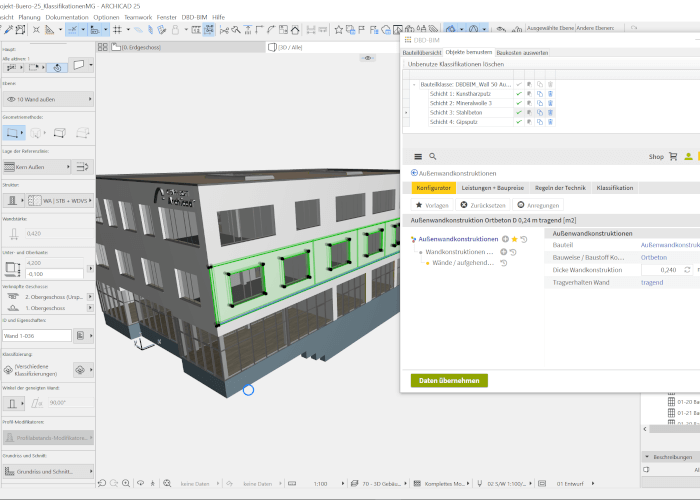The width and height of the screenshot is (700, 500).
Task: Toggle eye visibility icon above 3D view
Action: coord(368,58)
